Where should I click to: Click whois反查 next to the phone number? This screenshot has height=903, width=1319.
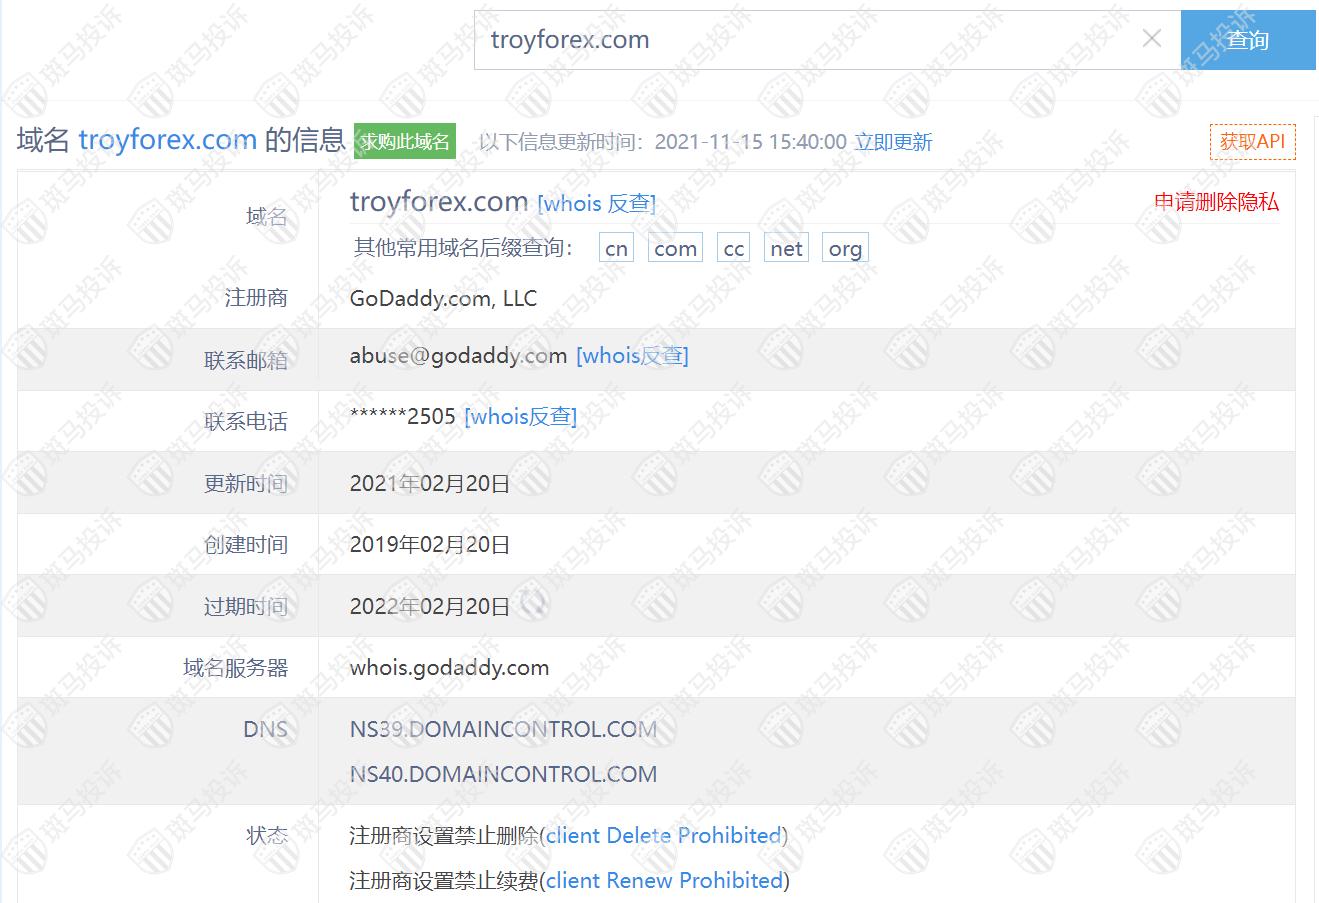[520, 417]
